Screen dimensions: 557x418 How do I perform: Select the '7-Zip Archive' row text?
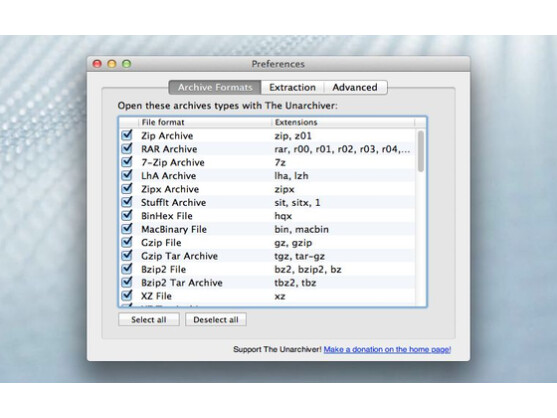[x=173, y=163]
